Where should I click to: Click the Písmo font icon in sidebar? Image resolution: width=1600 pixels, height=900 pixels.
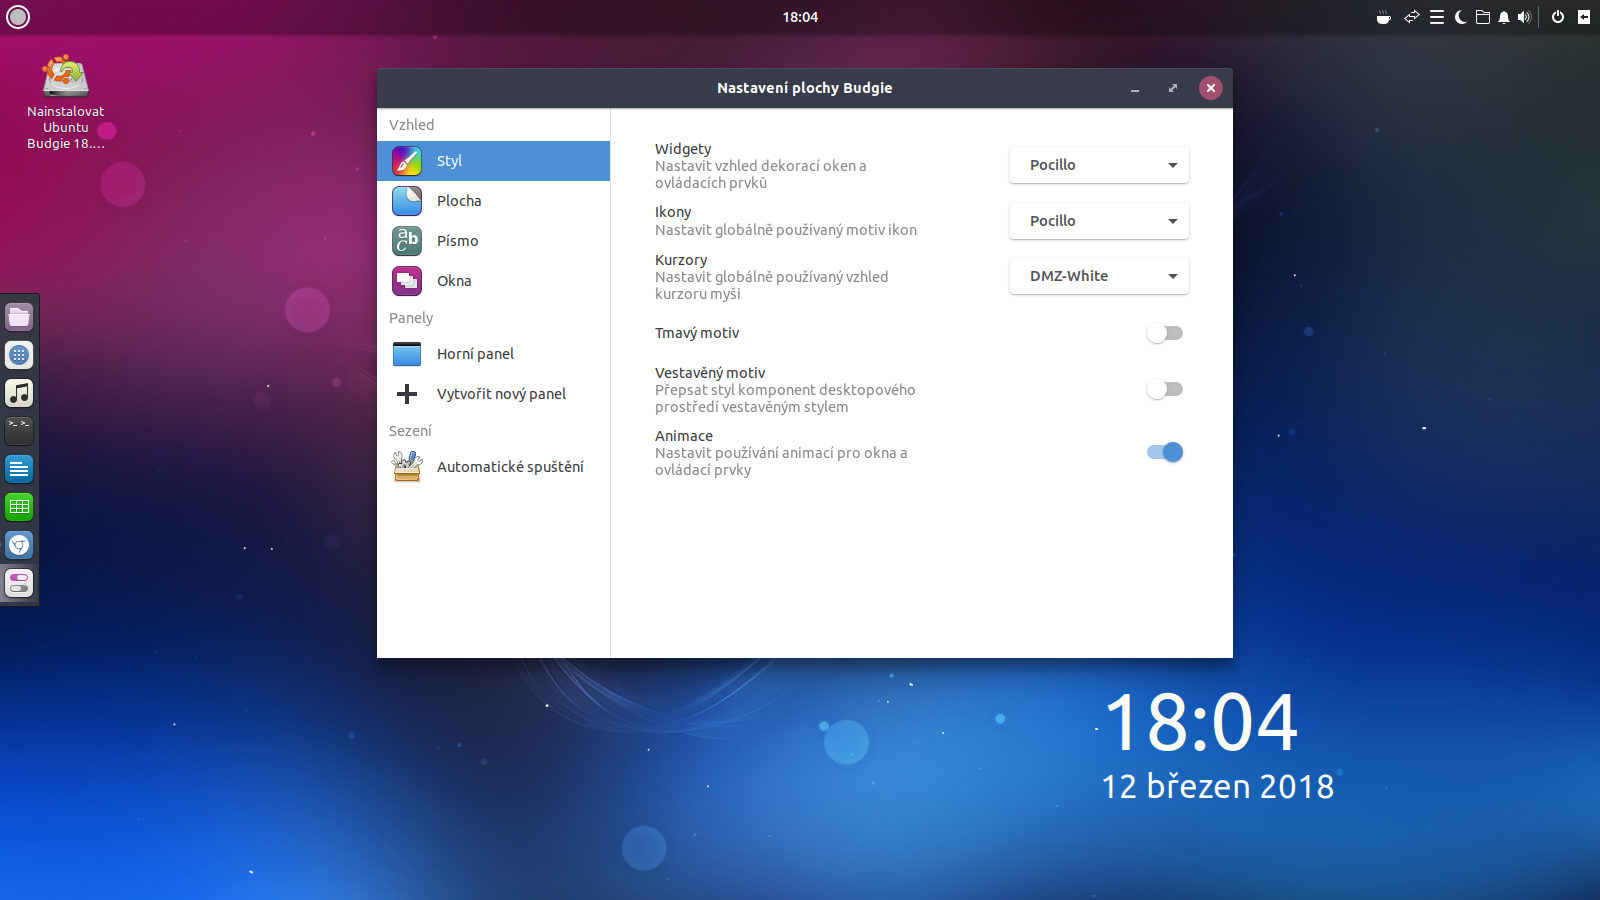point(407,241)
